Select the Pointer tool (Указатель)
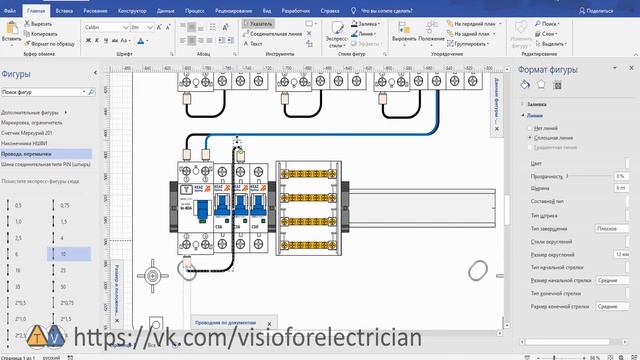This screenshot has width=640, height=360. [258, 24]
